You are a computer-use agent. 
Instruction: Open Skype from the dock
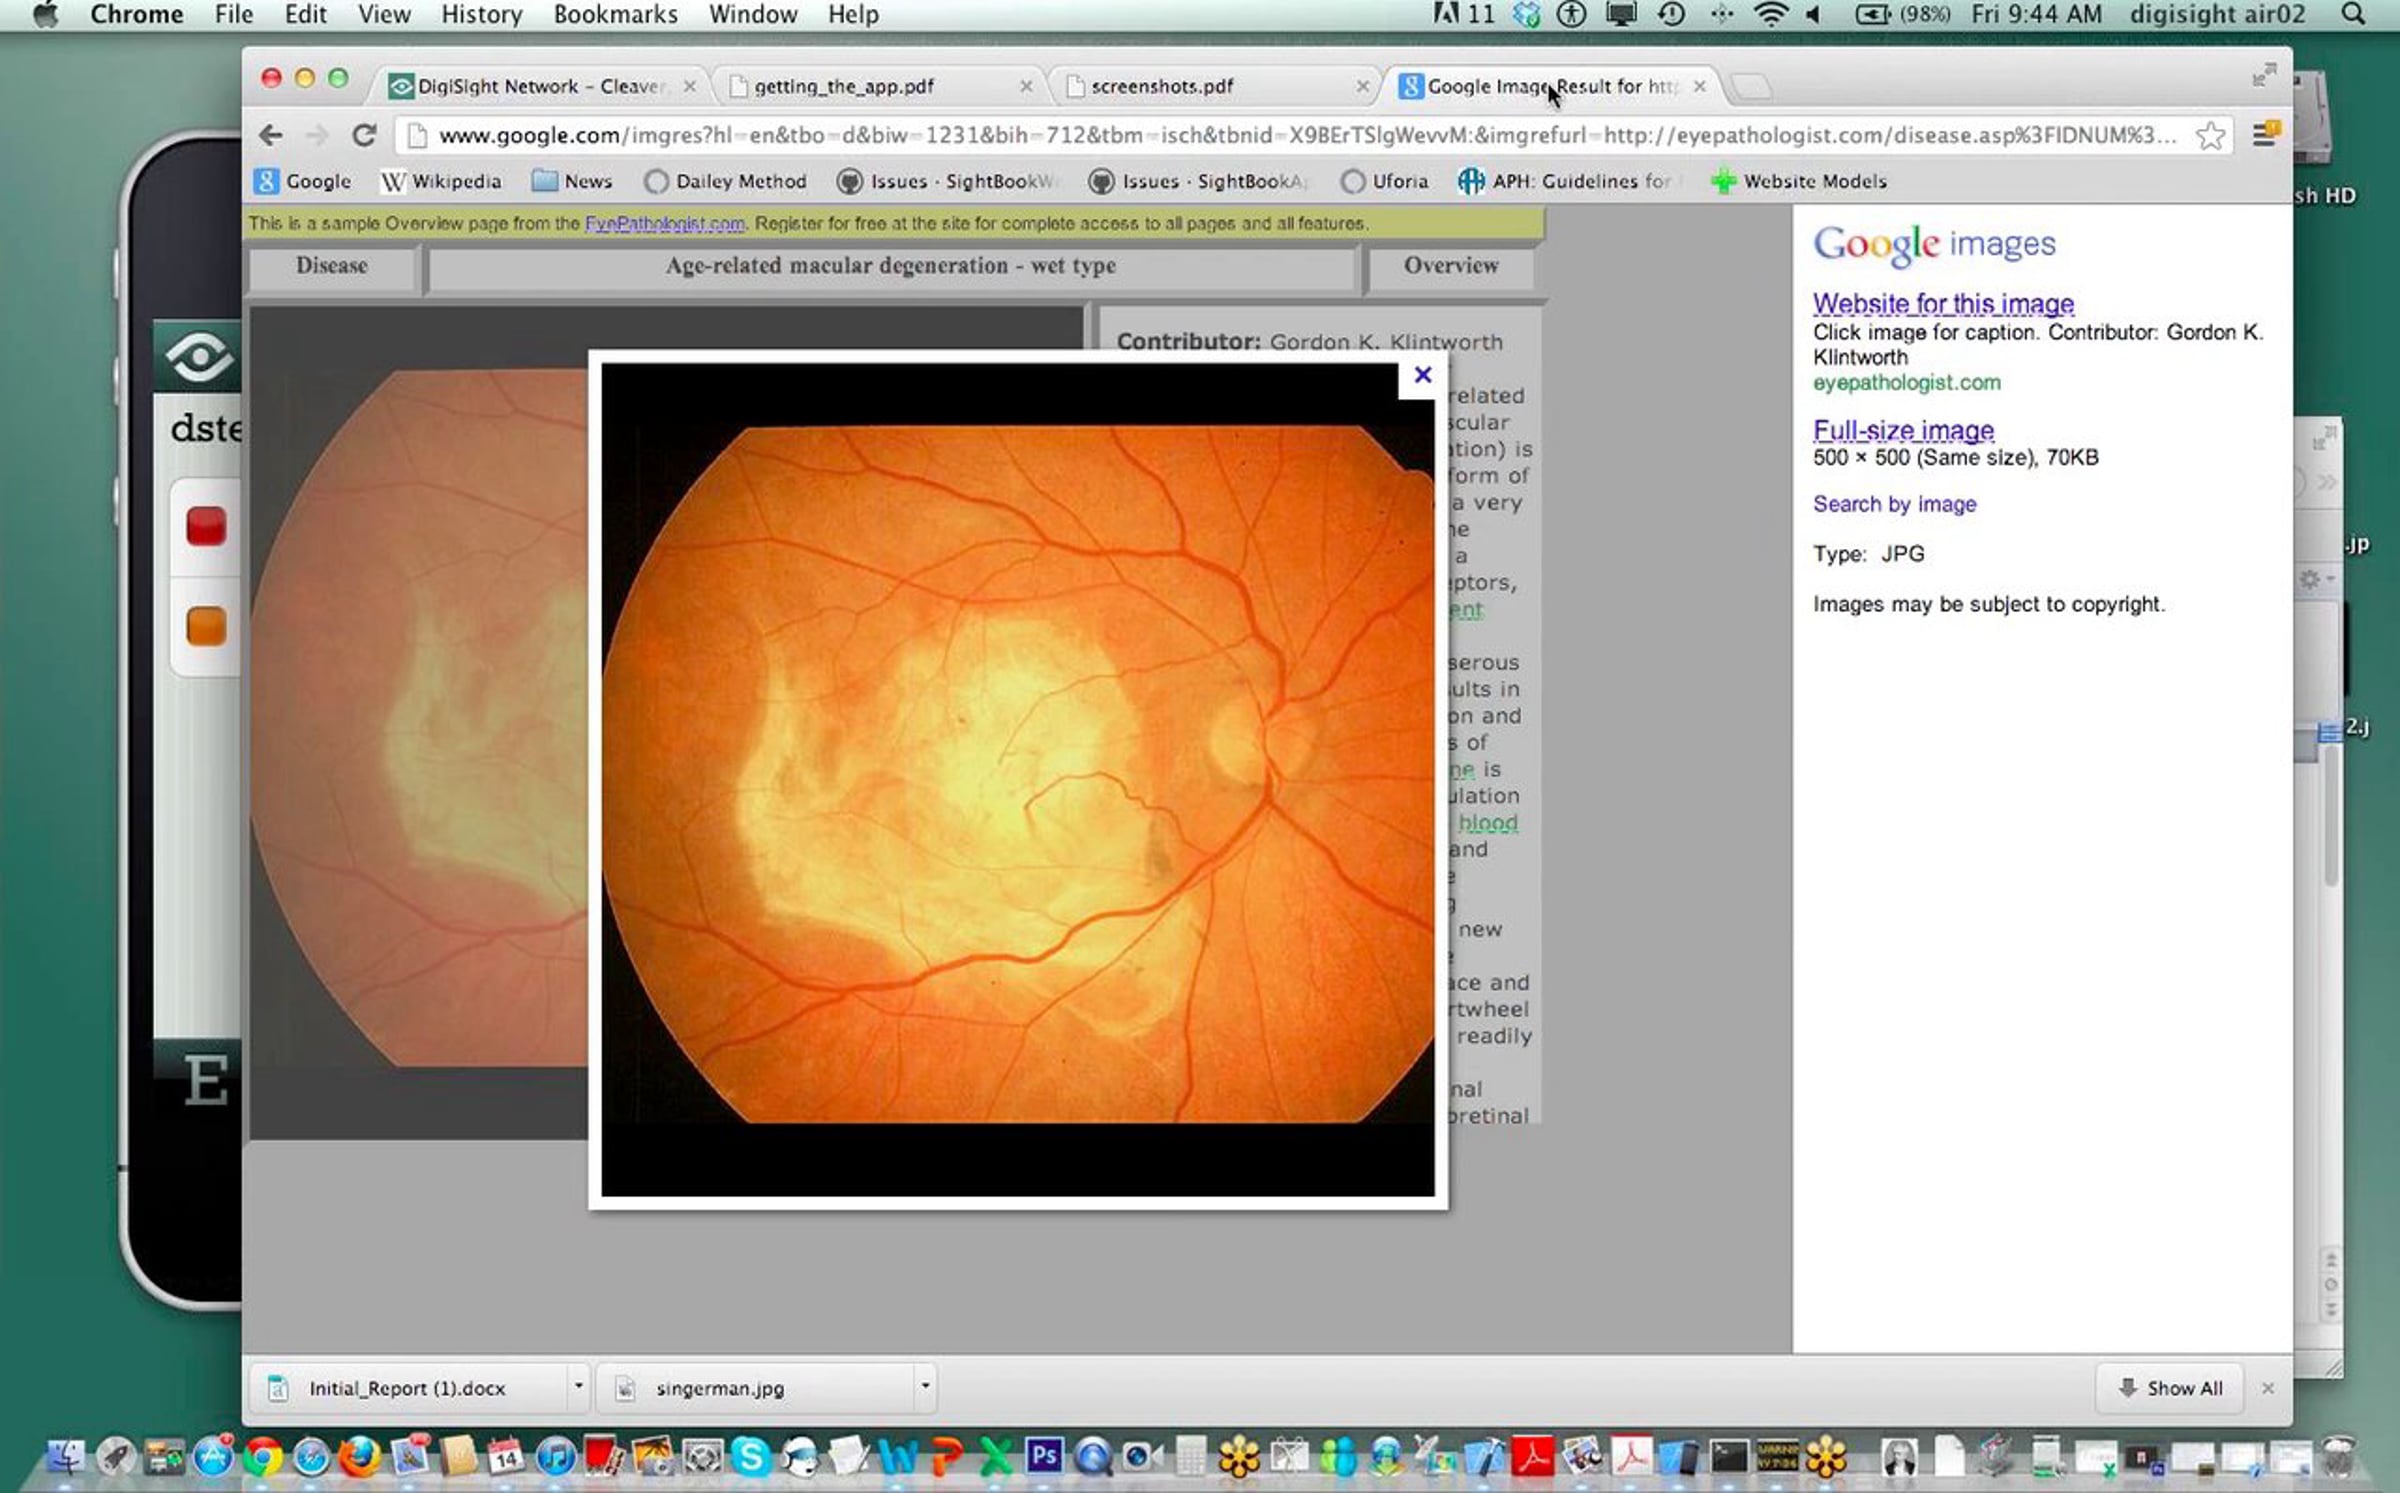click(750, 1456)
